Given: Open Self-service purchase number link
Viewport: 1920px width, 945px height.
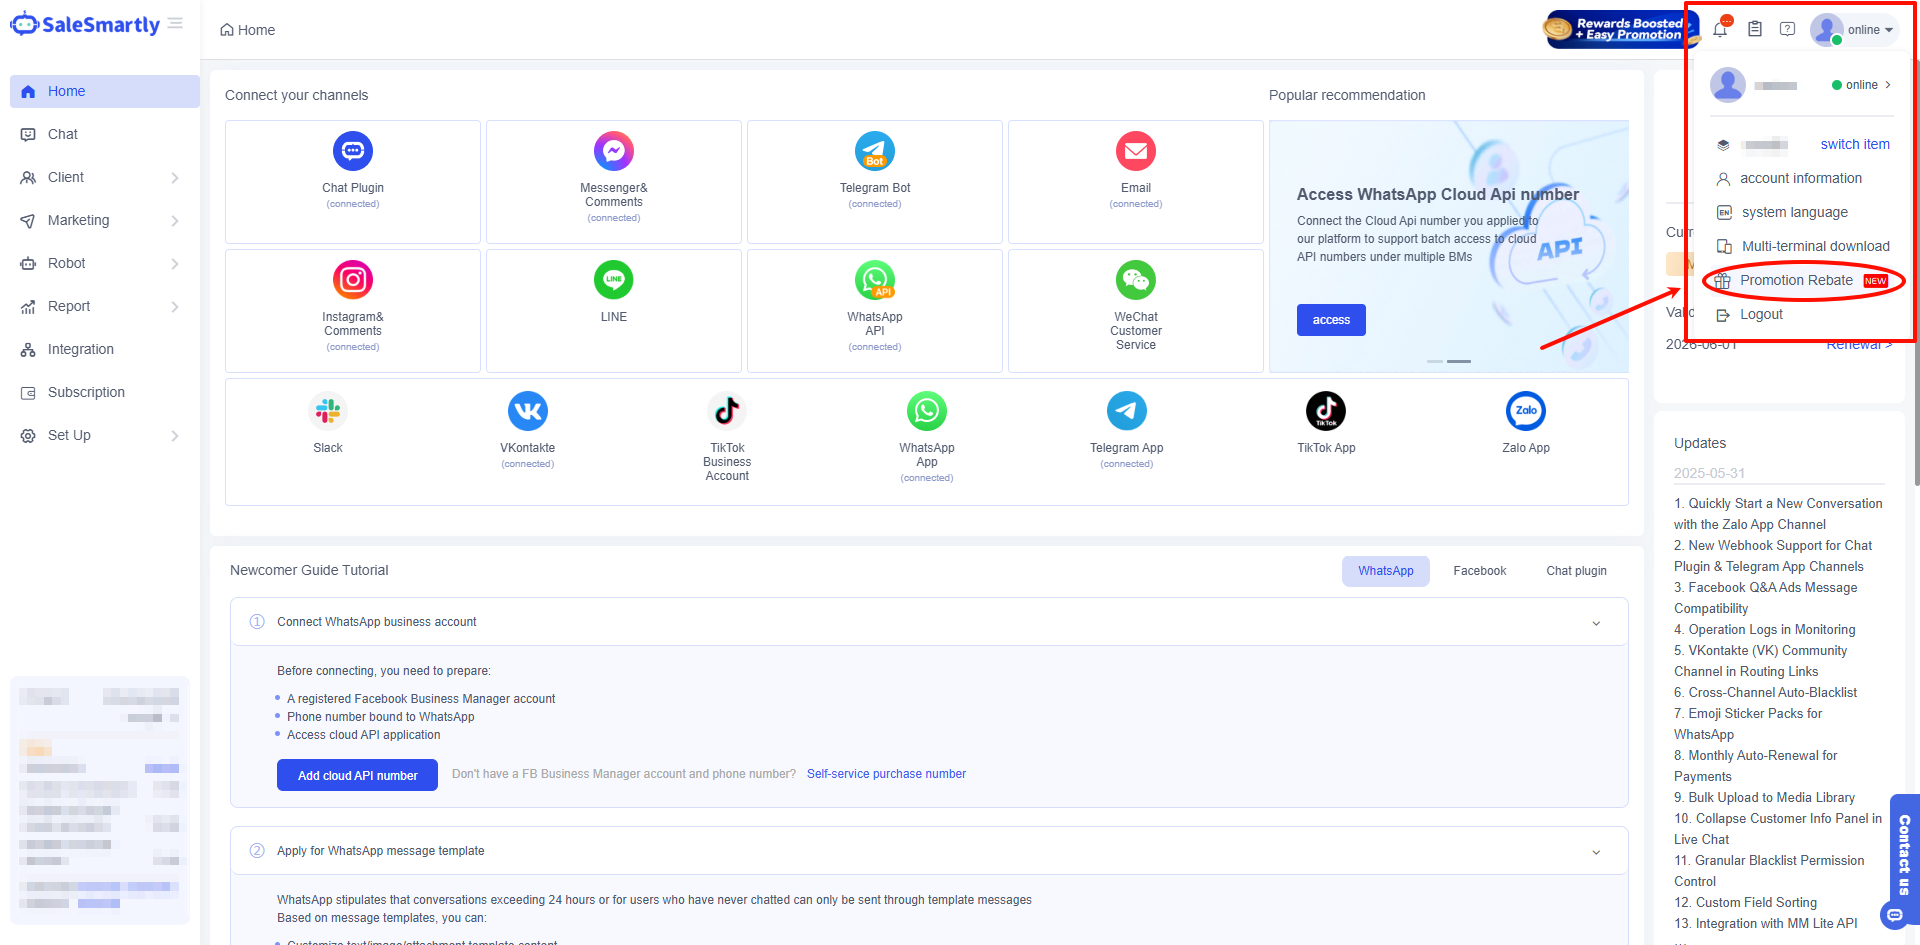Looking at the screenshot, I should 886,774.
